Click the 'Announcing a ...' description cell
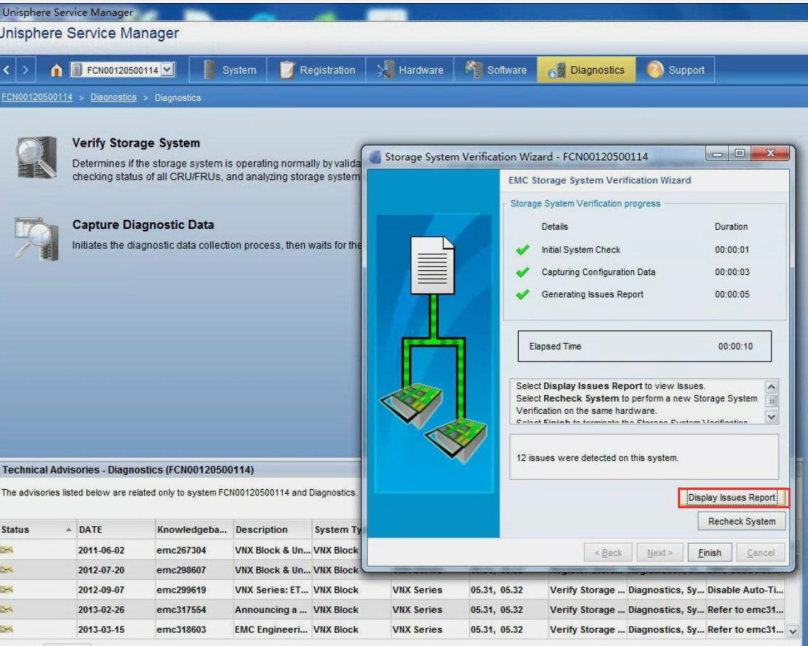Screen dimensions: 808x646 (272, 610)
